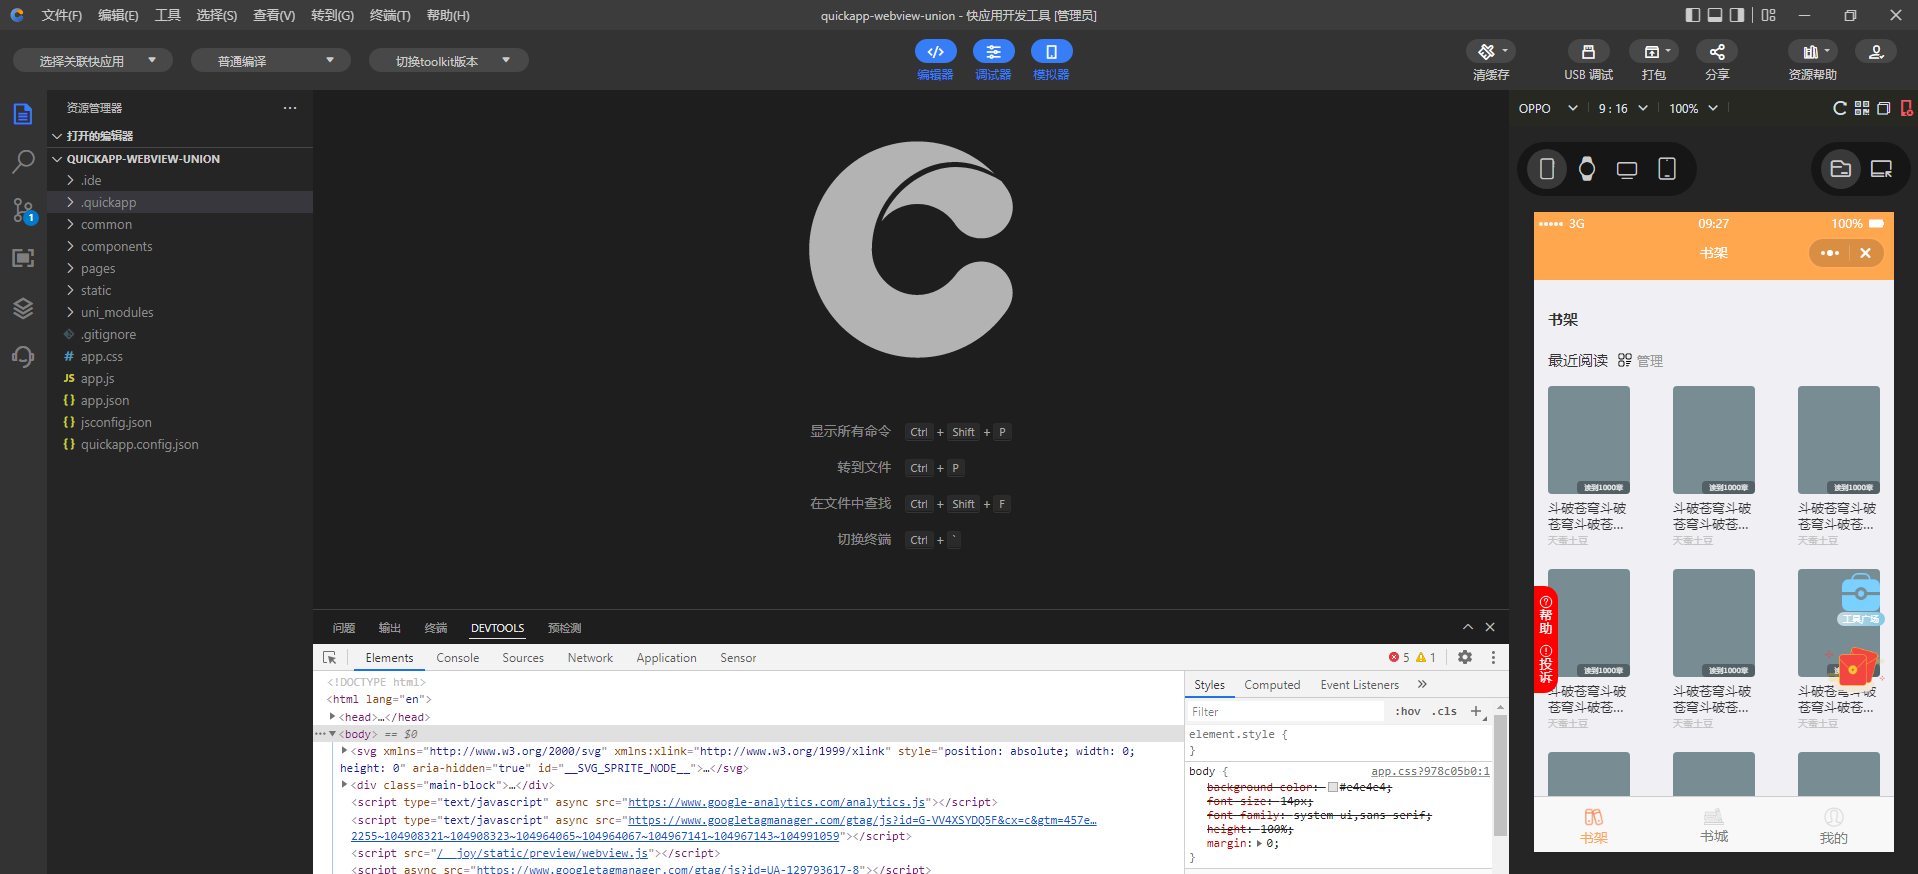This screenshot has height=874, width=1918.
Task: Open the 9:16 aspect ratio dropdown
Action: (1622, 108)
